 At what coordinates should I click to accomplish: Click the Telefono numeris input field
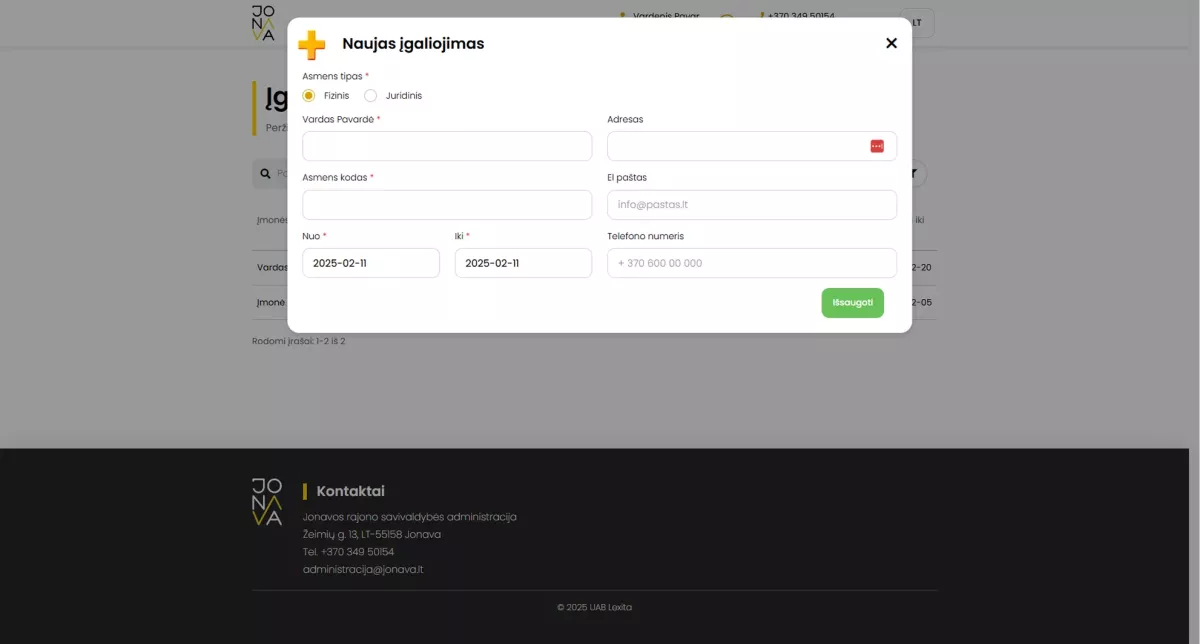click(x=752, y=262)
